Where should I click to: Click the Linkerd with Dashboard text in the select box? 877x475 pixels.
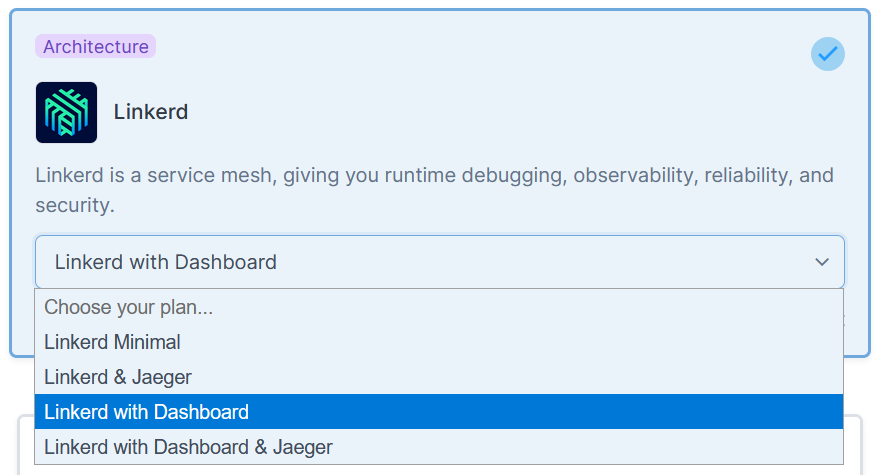[166, 262]
